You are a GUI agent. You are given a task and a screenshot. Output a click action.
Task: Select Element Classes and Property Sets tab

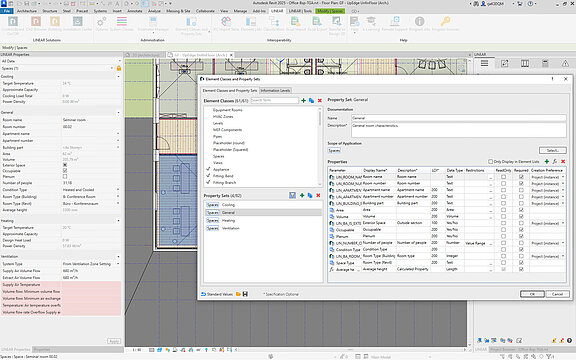(230, 90)
